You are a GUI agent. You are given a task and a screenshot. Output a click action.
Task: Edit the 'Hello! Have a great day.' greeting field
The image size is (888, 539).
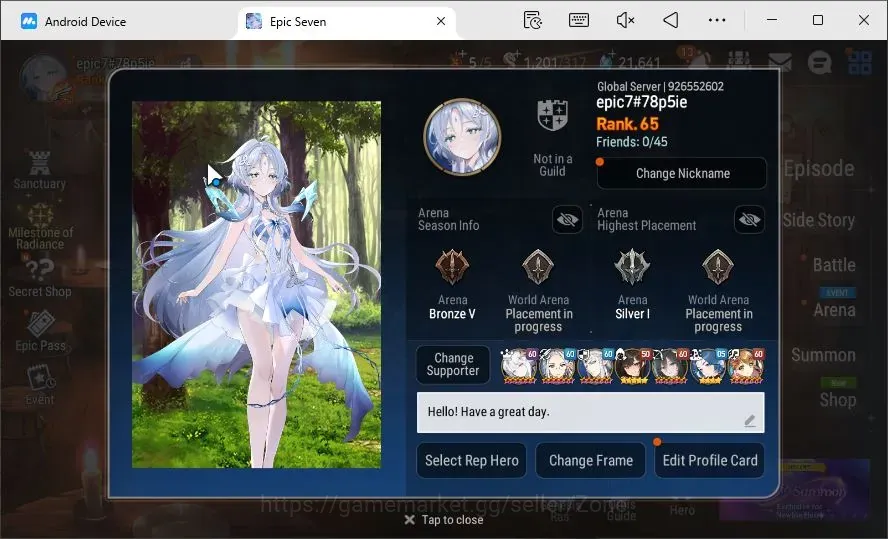(x=590, y=412)
